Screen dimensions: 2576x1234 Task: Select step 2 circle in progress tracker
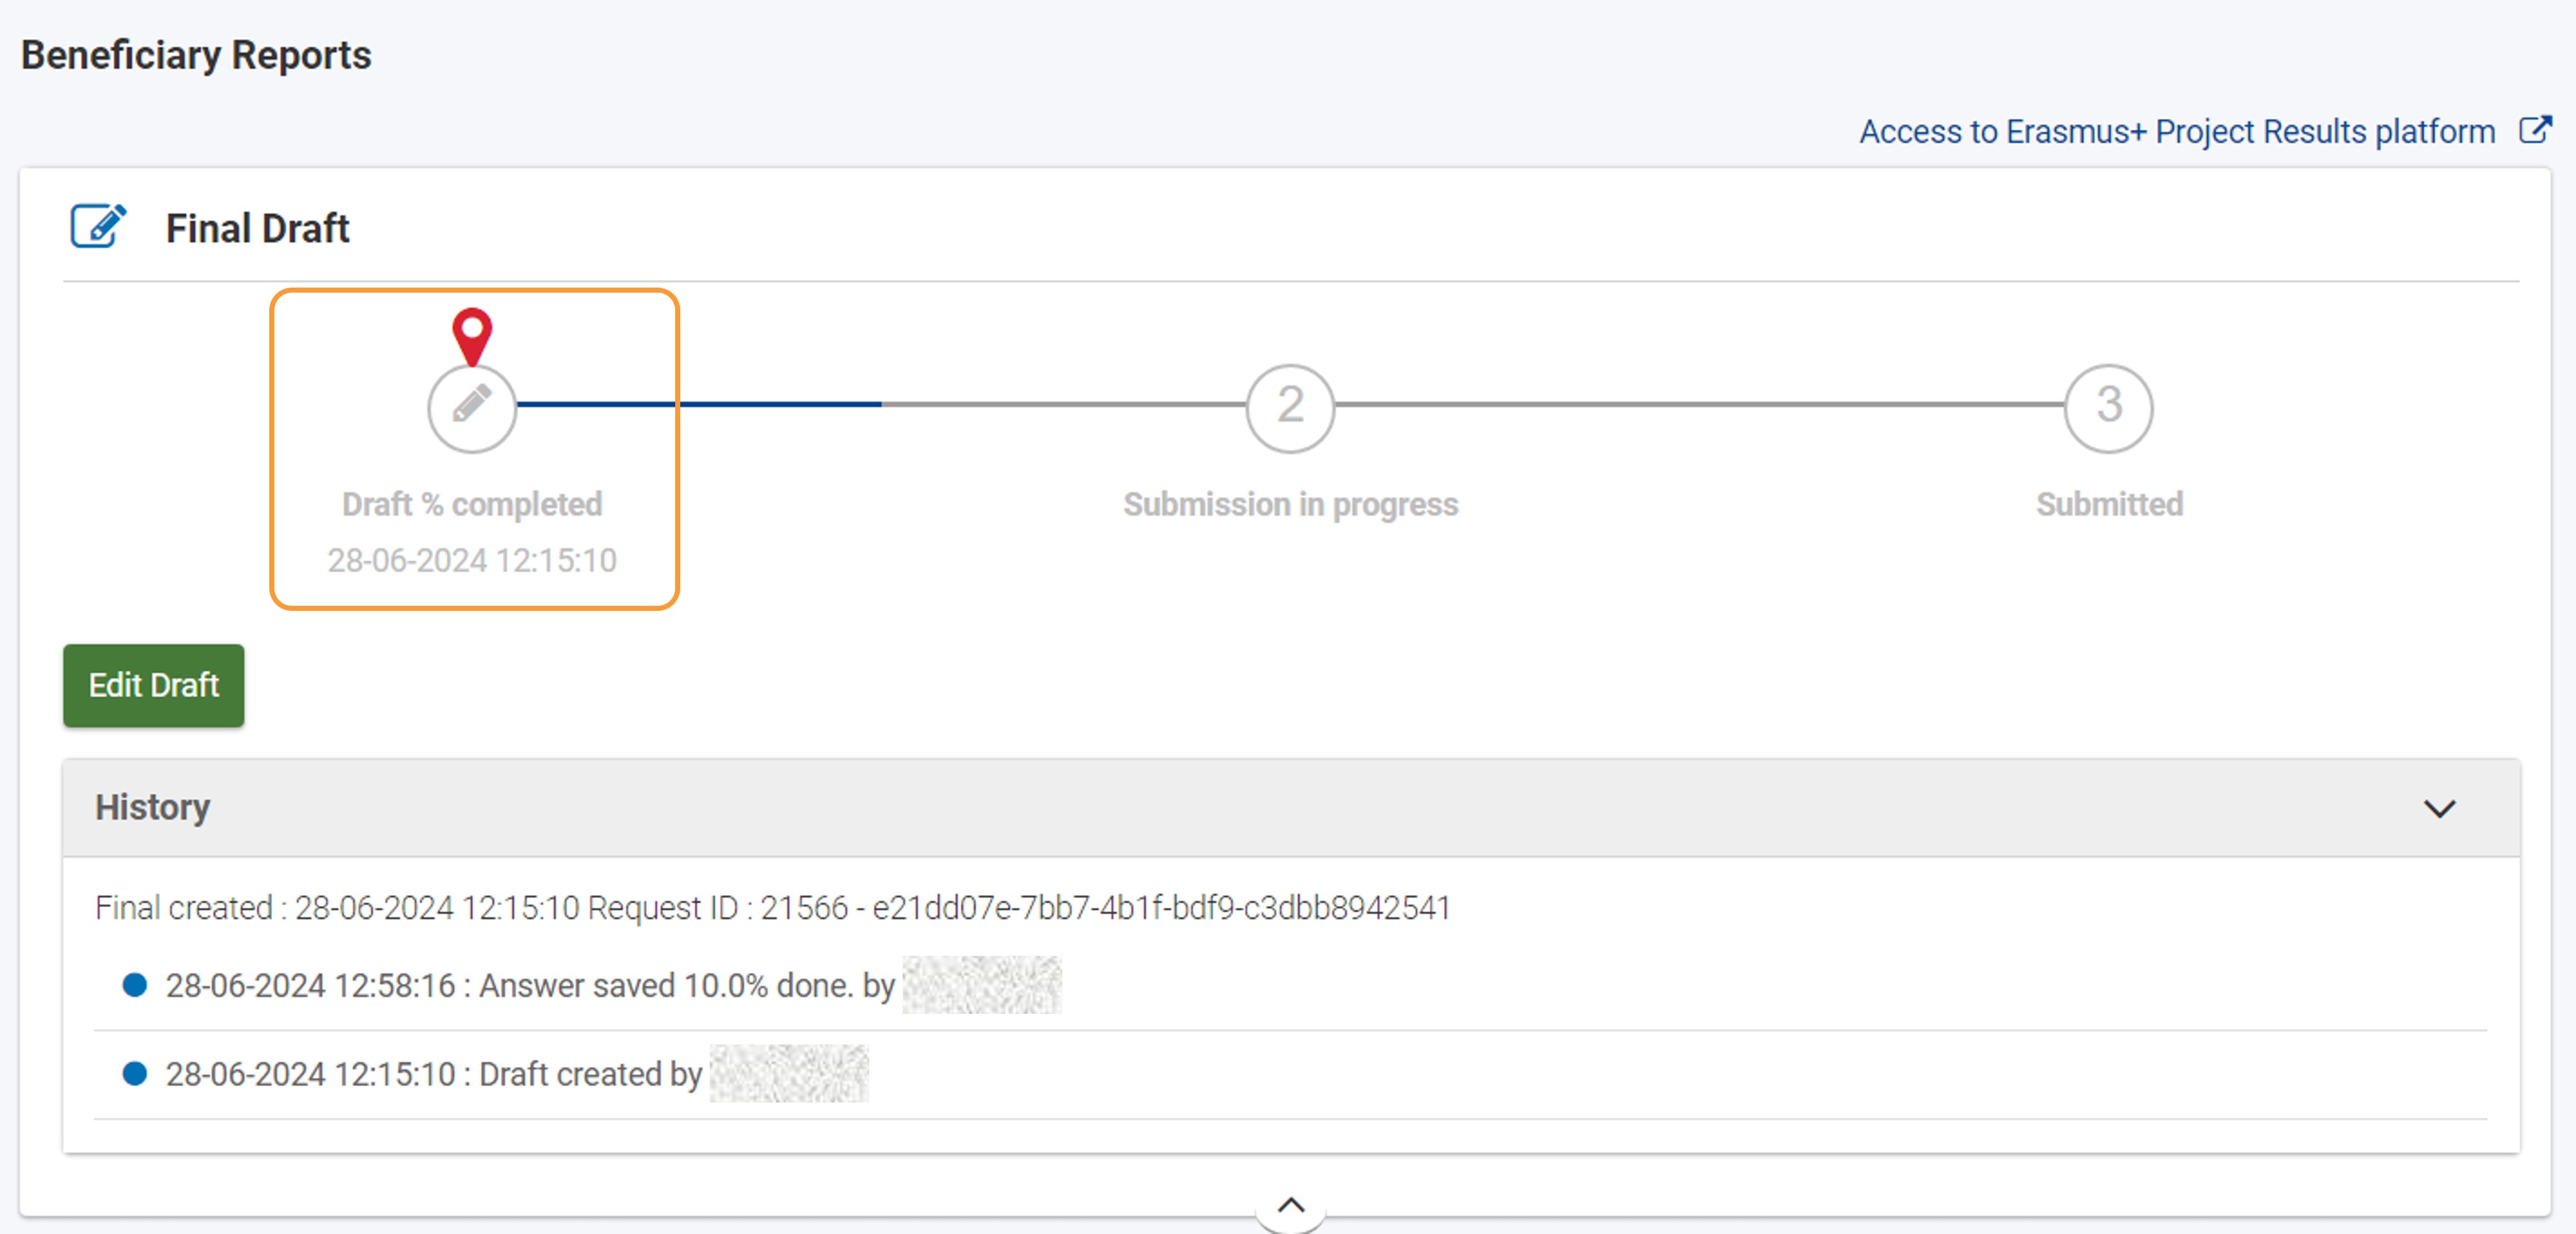[x=1290, y=407]
